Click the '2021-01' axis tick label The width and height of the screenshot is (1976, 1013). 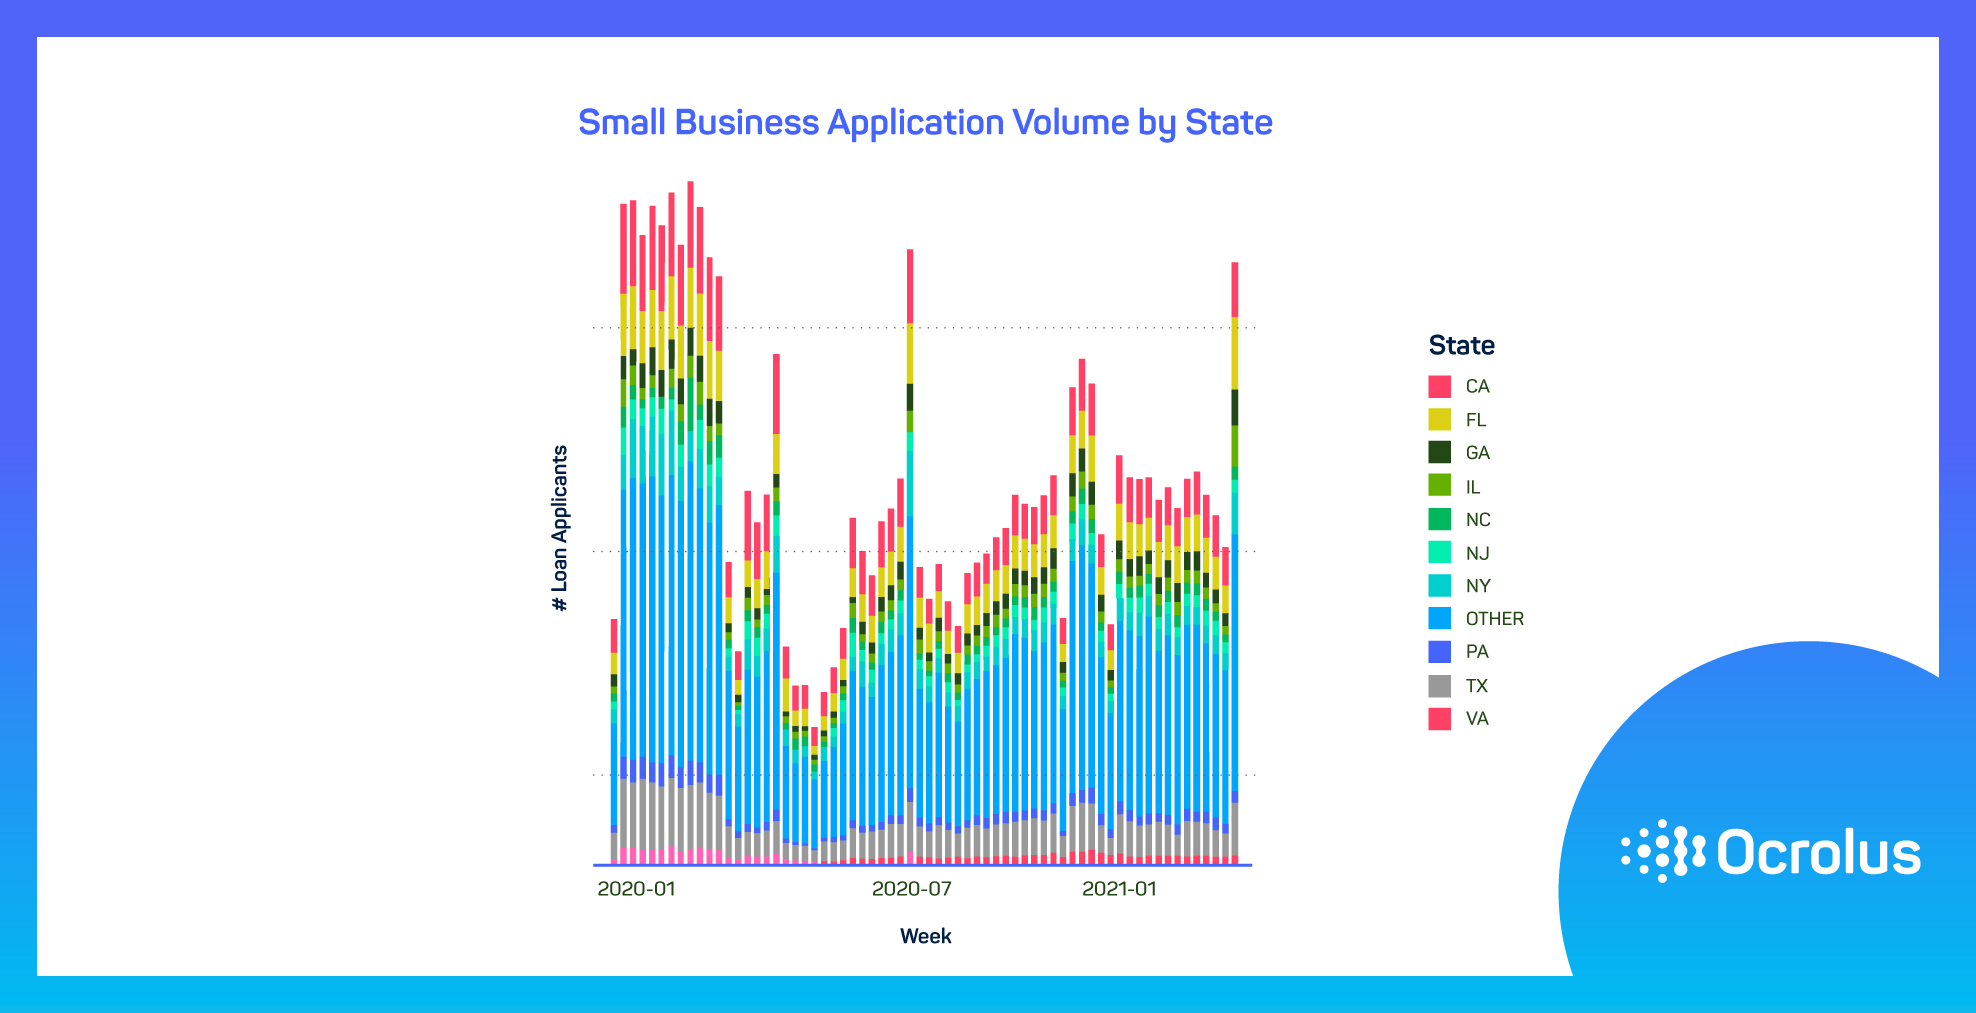1119,889
